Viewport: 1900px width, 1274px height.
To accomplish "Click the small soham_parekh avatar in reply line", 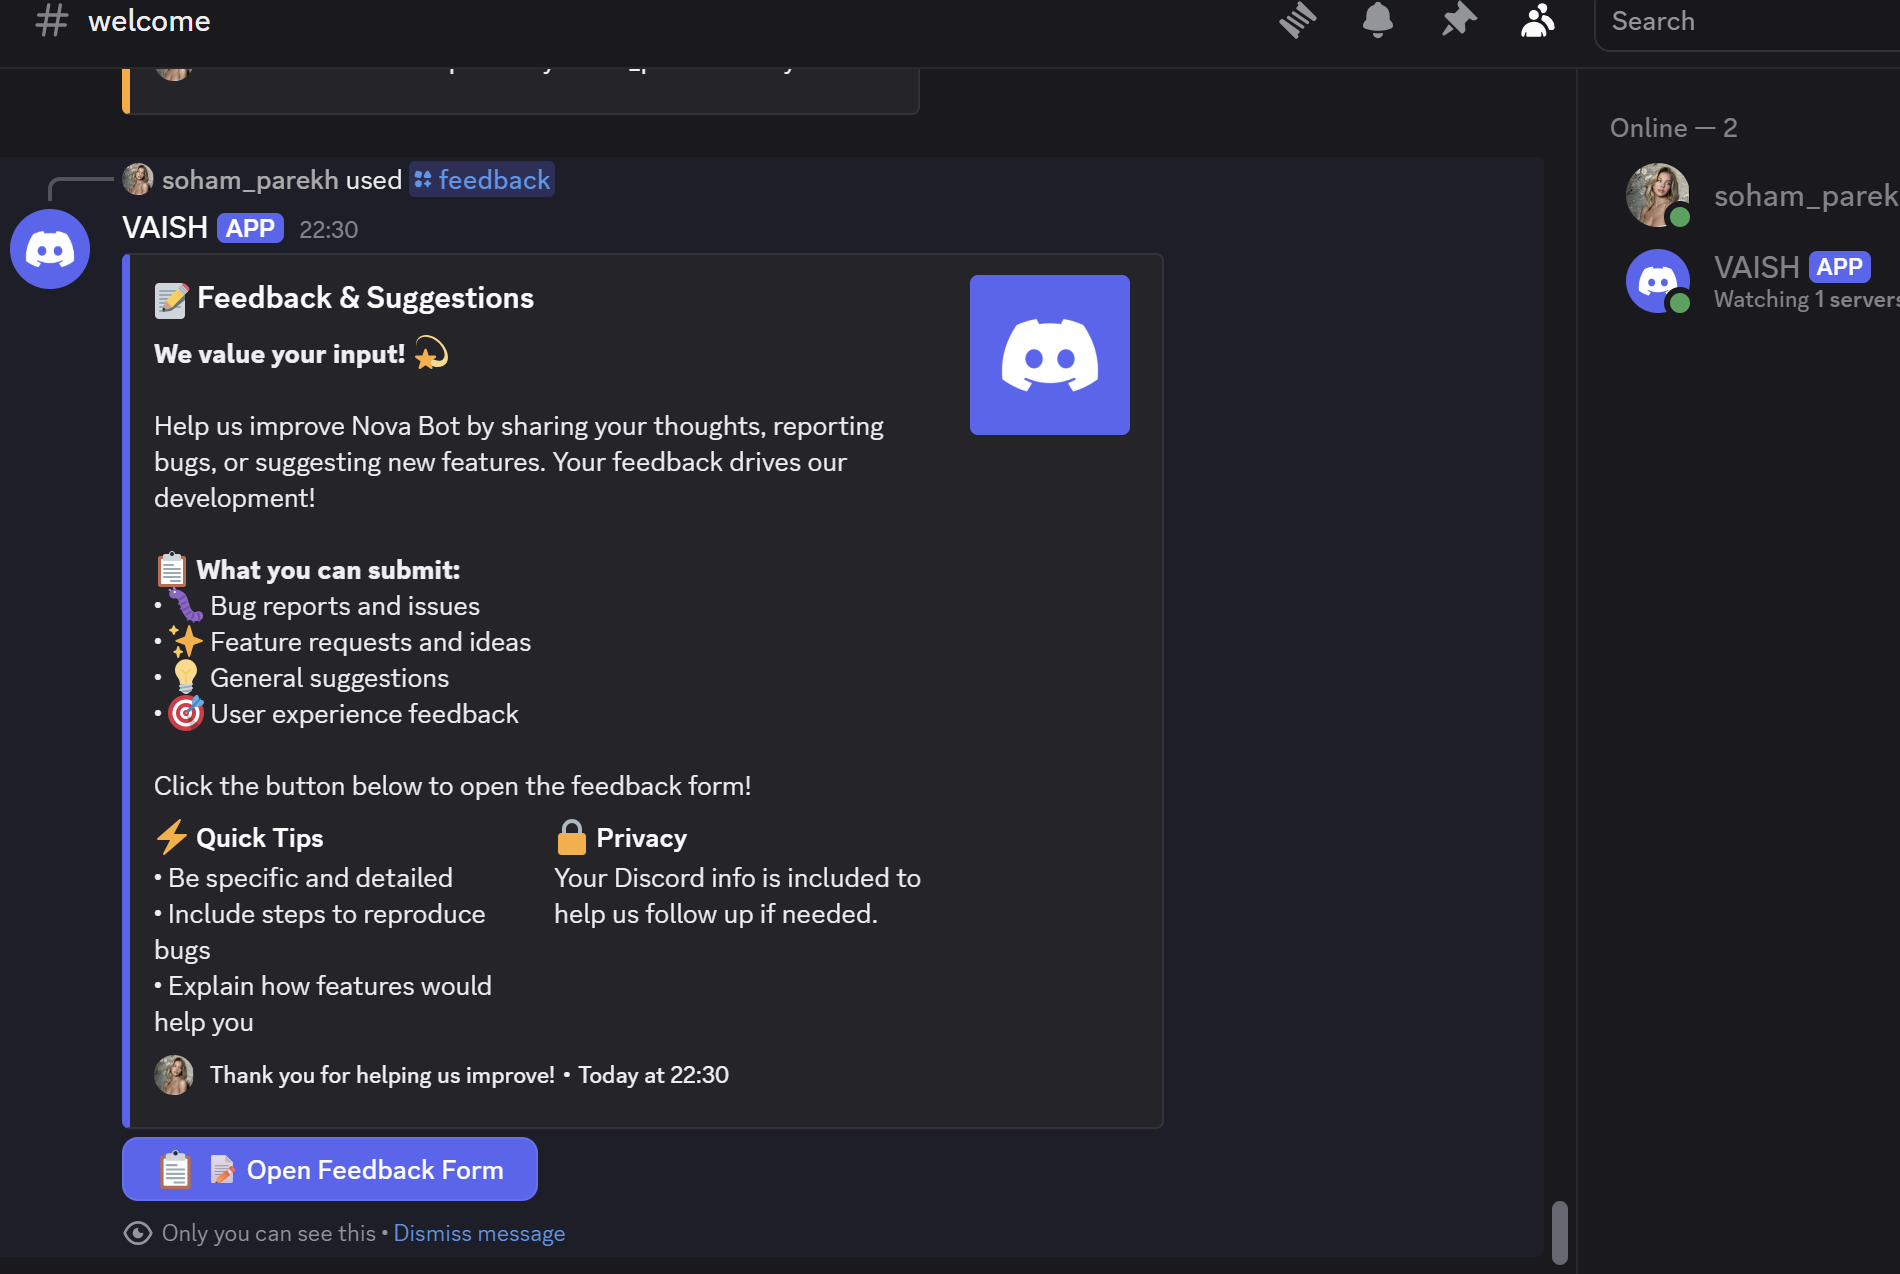I will [x=138, y=179].
